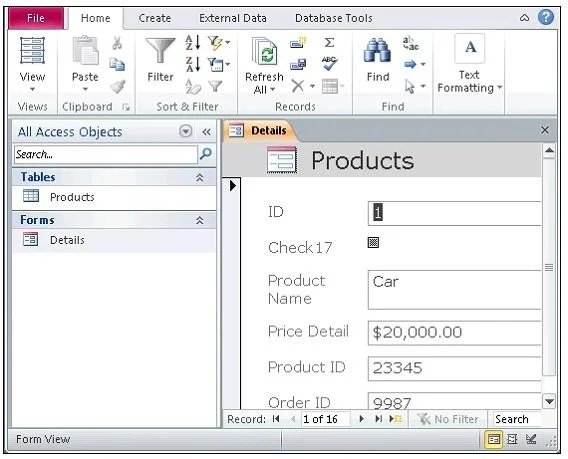Click the Find binoculars icon

[377, 50]
